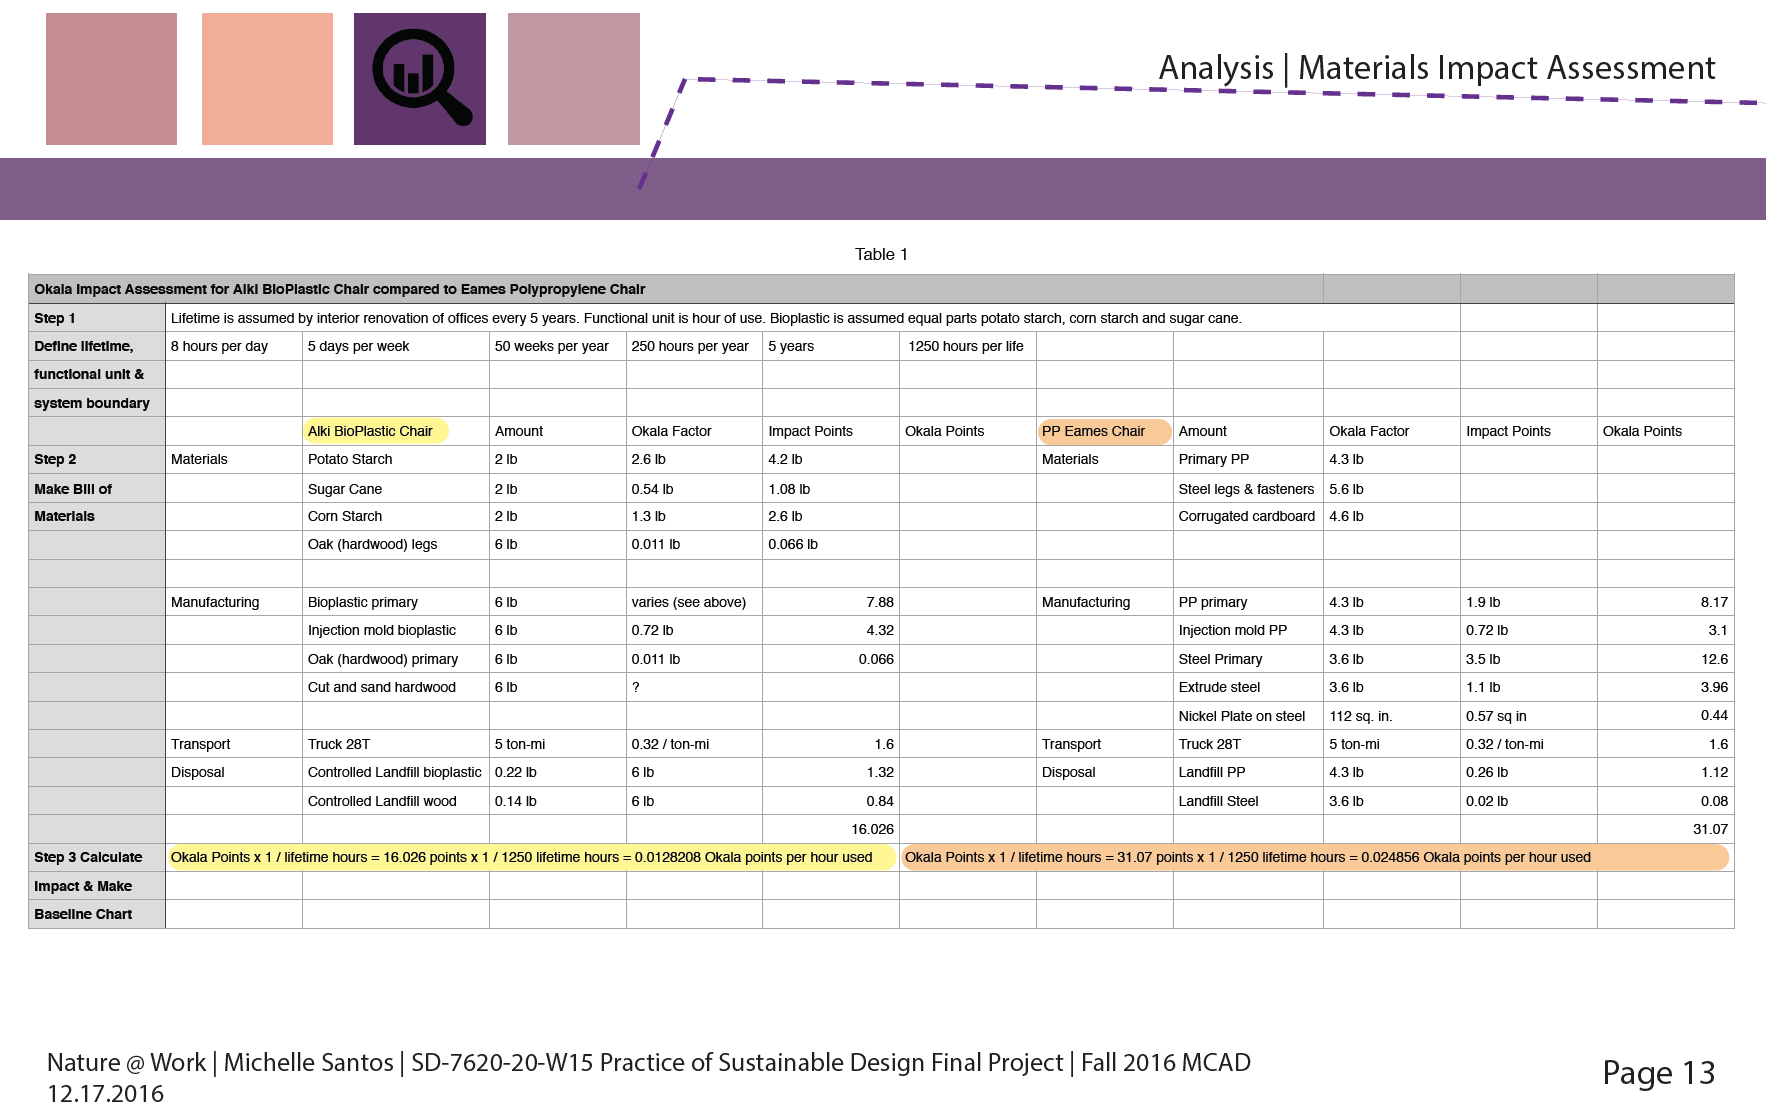This screenshot has width=1766, height=1120.
Task: Click the highlighted 'PP Eames Chair' header
Action: pos(1103,431)
